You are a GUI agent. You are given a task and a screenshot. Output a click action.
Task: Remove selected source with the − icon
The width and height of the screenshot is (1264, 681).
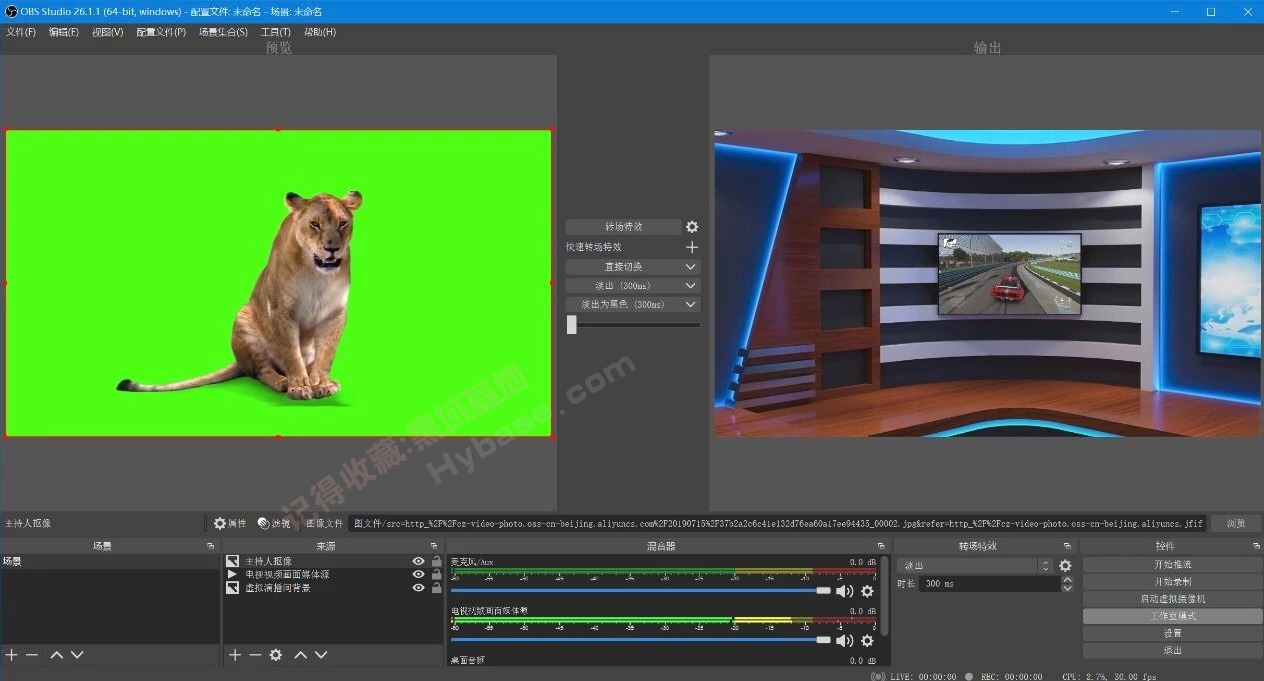[254, 655]
